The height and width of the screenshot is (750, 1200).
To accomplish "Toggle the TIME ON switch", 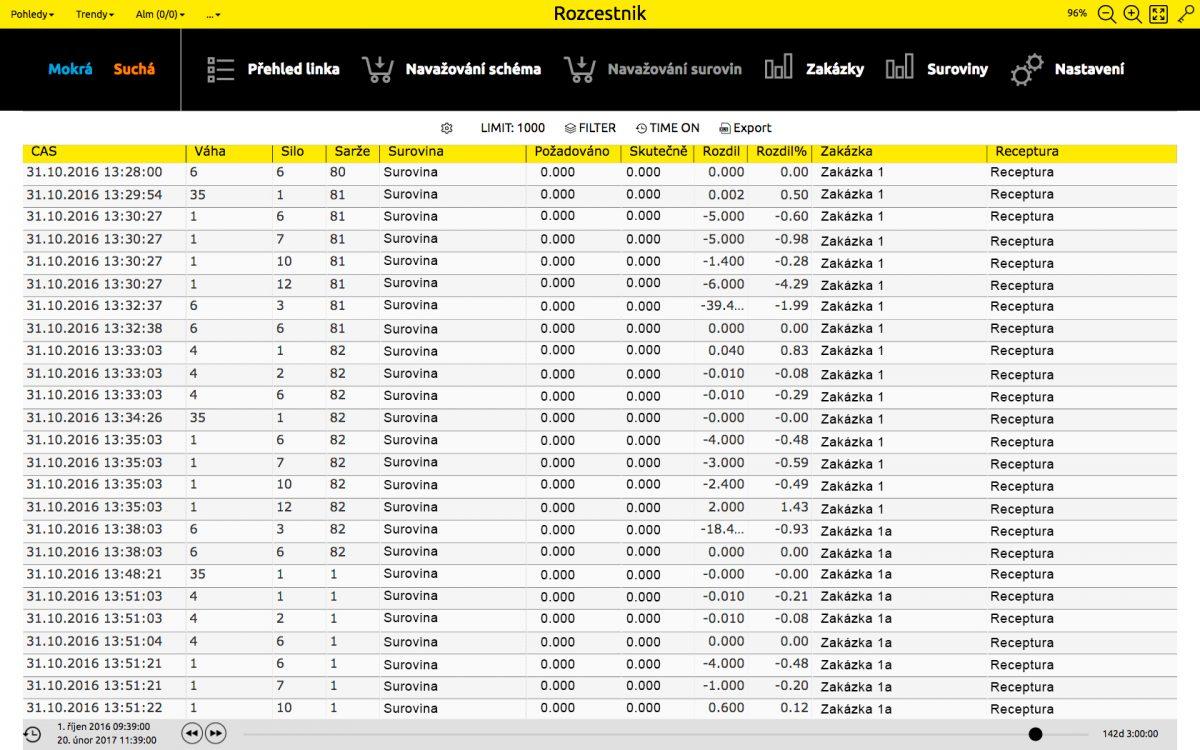I will click(668, 128).
